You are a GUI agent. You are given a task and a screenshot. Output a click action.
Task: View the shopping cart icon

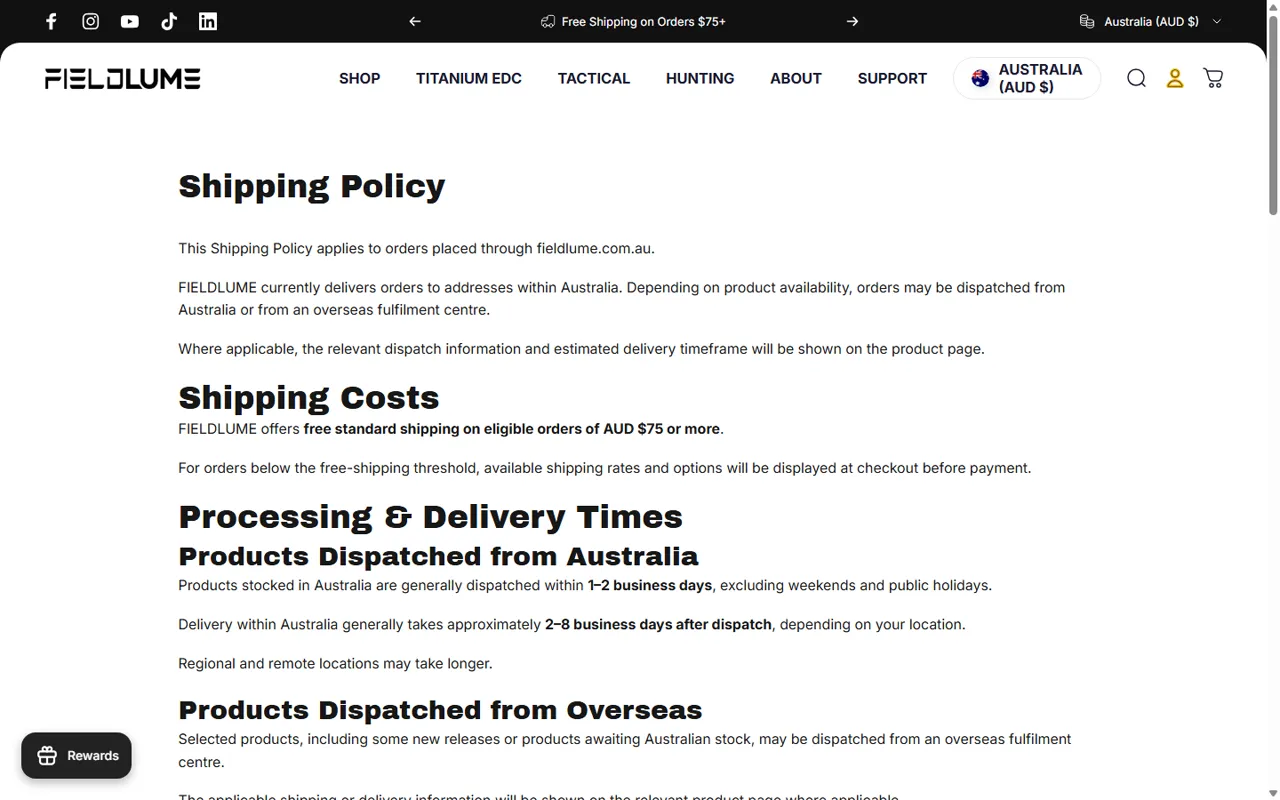point(1213,78)
